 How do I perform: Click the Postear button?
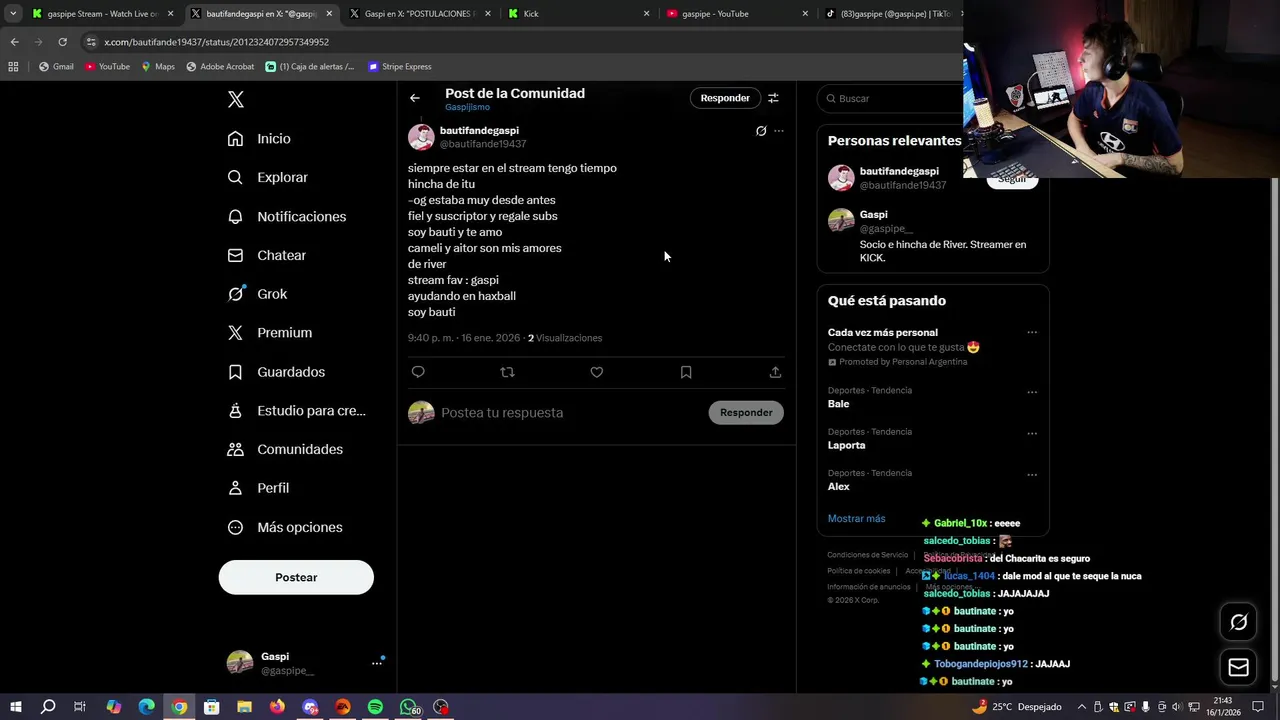(x=296, y=577)
